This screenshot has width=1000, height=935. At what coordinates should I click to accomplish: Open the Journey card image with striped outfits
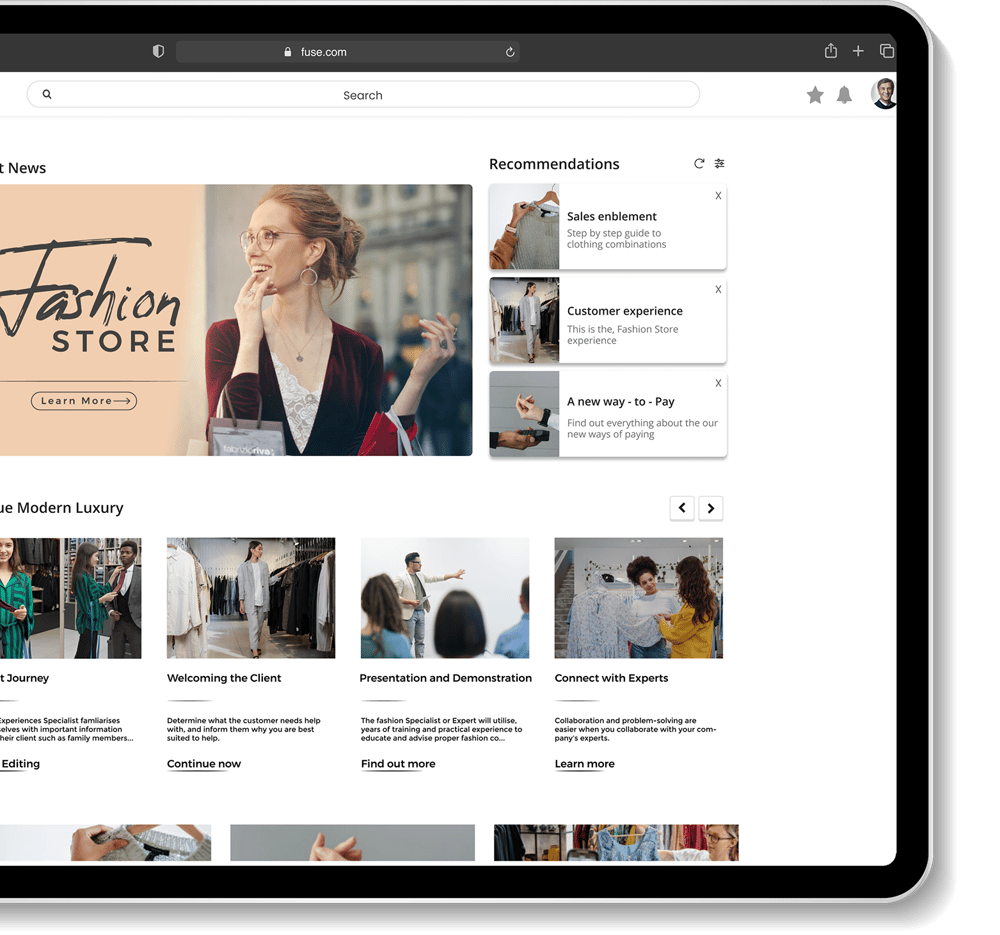[71, 598]
